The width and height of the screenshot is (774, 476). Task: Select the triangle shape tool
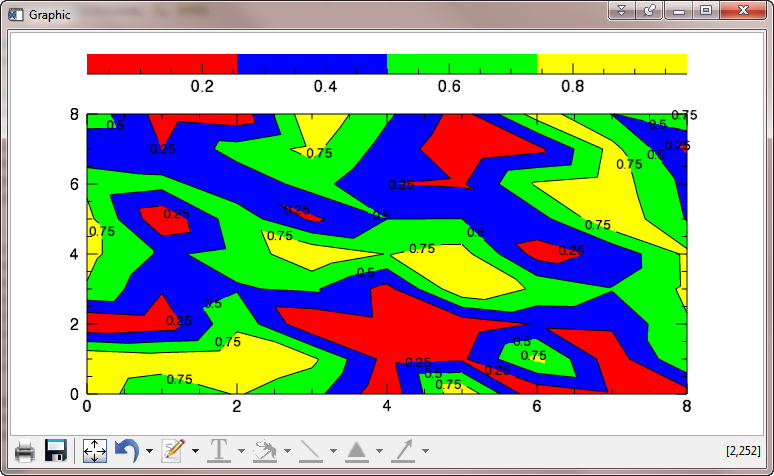click(x=357, y=451)
